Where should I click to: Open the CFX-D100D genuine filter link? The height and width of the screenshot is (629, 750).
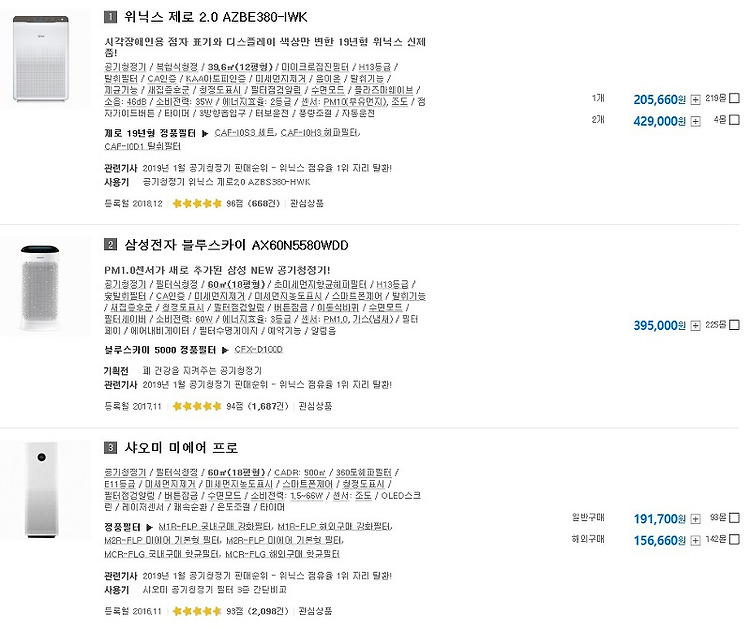point(258,350)
